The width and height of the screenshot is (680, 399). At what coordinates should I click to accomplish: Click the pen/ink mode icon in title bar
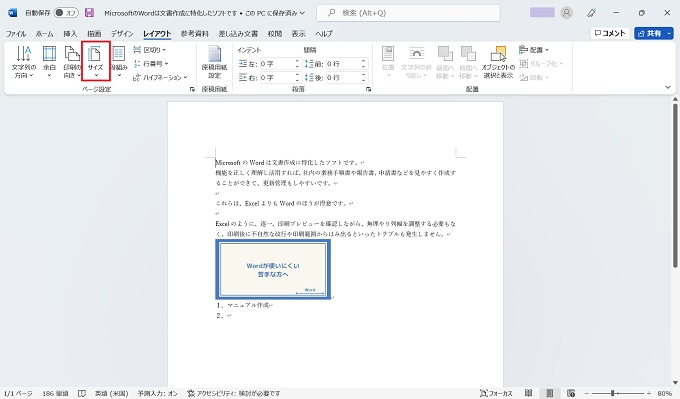(591, 13)
